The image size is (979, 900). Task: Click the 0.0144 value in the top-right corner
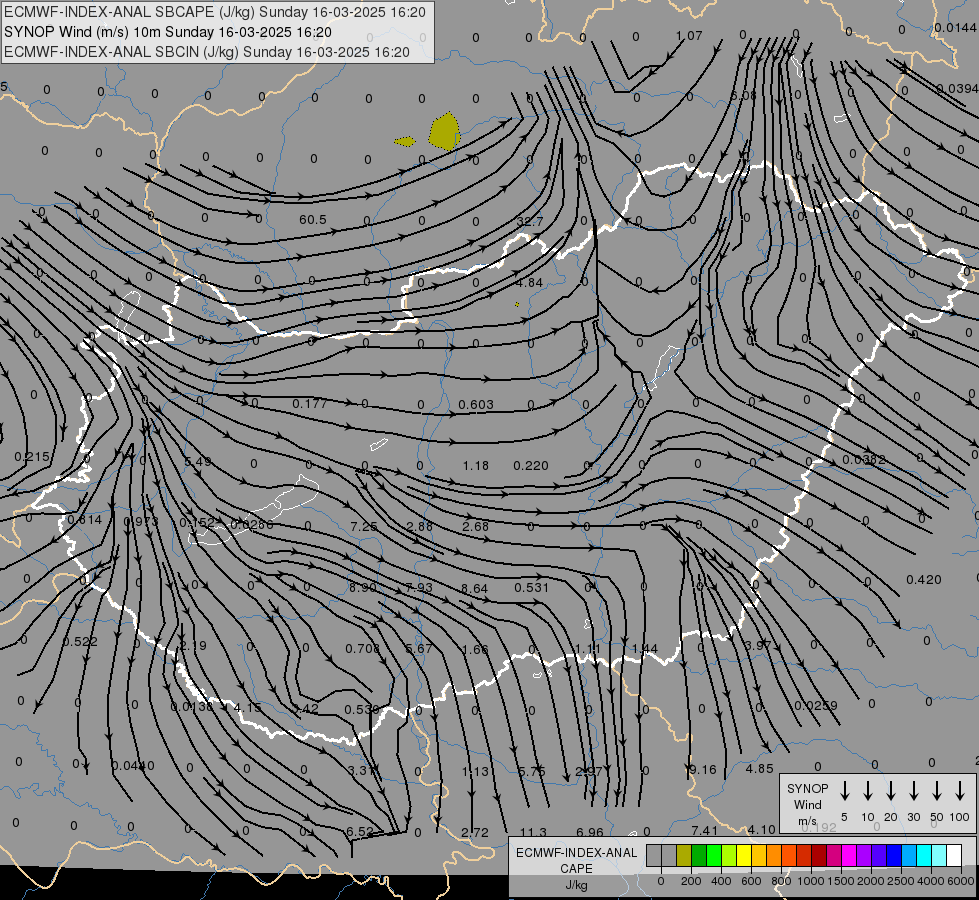pos(955,27)
